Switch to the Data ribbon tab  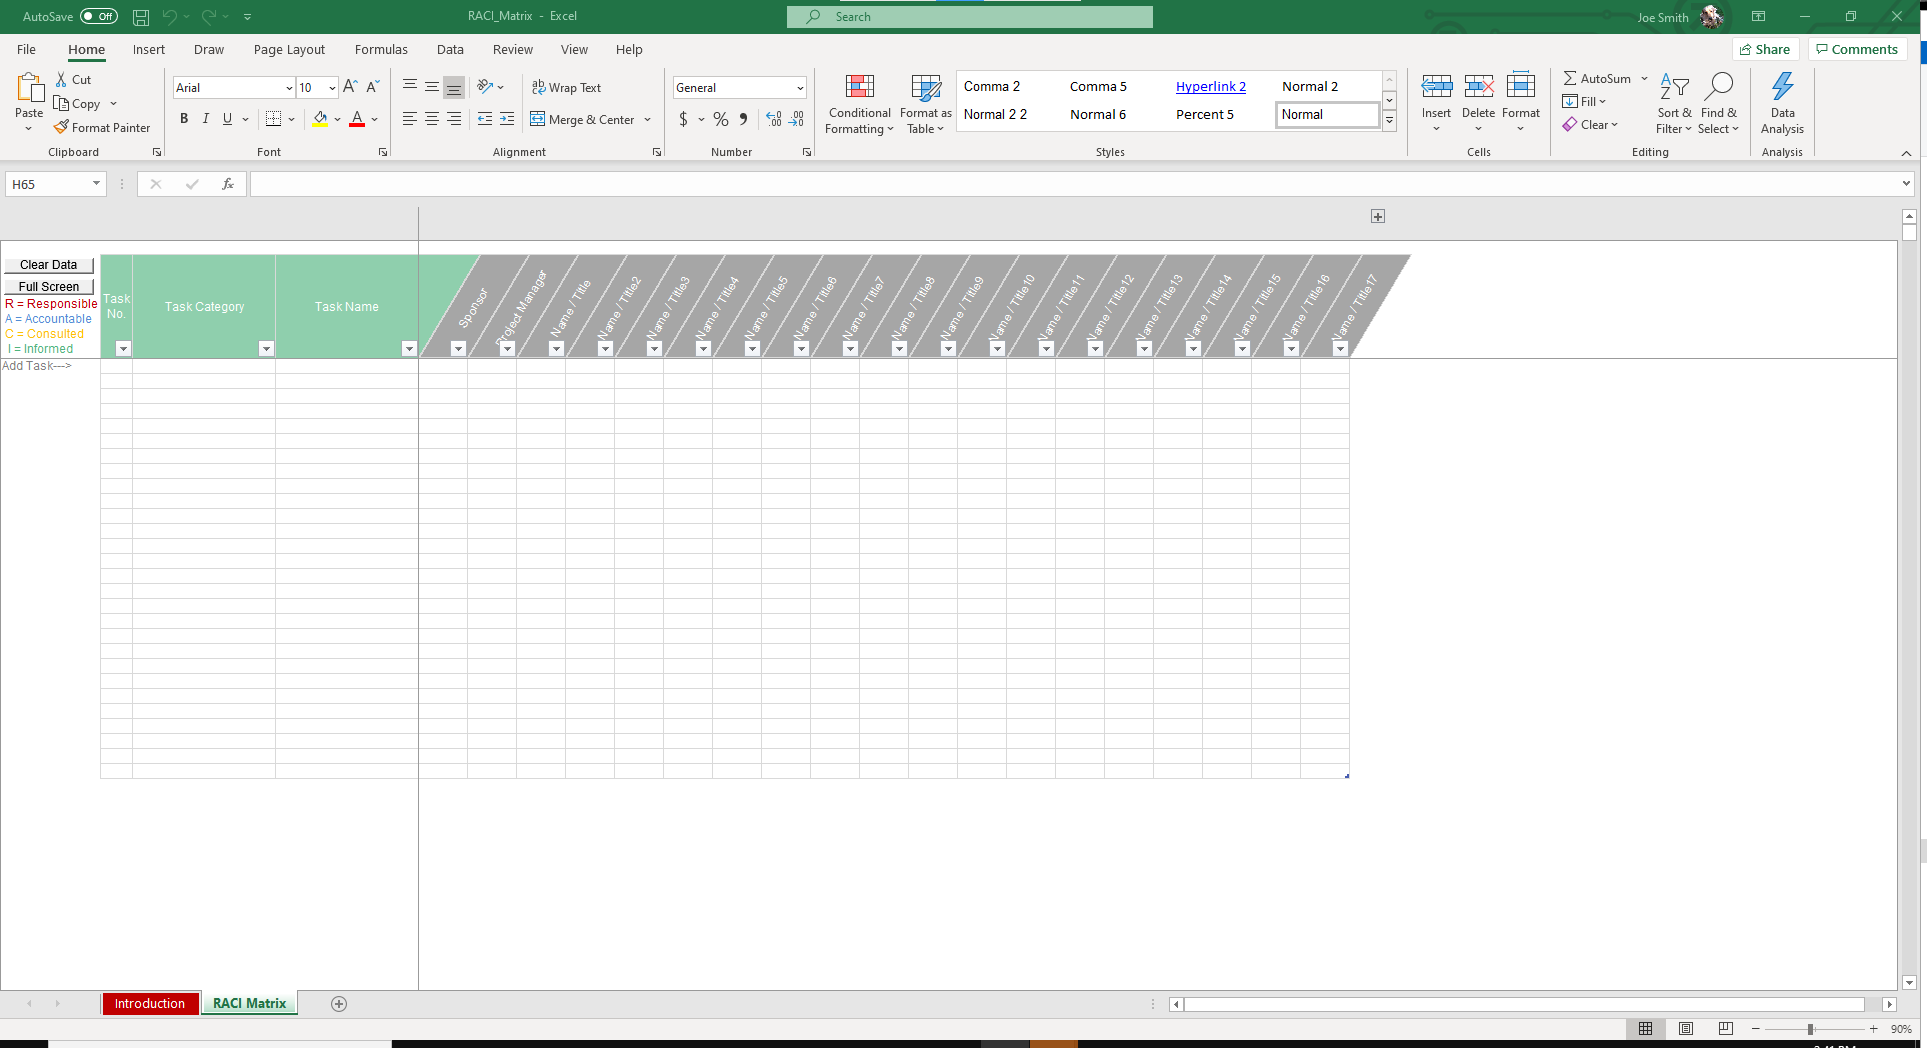click(x=450, y=50)
